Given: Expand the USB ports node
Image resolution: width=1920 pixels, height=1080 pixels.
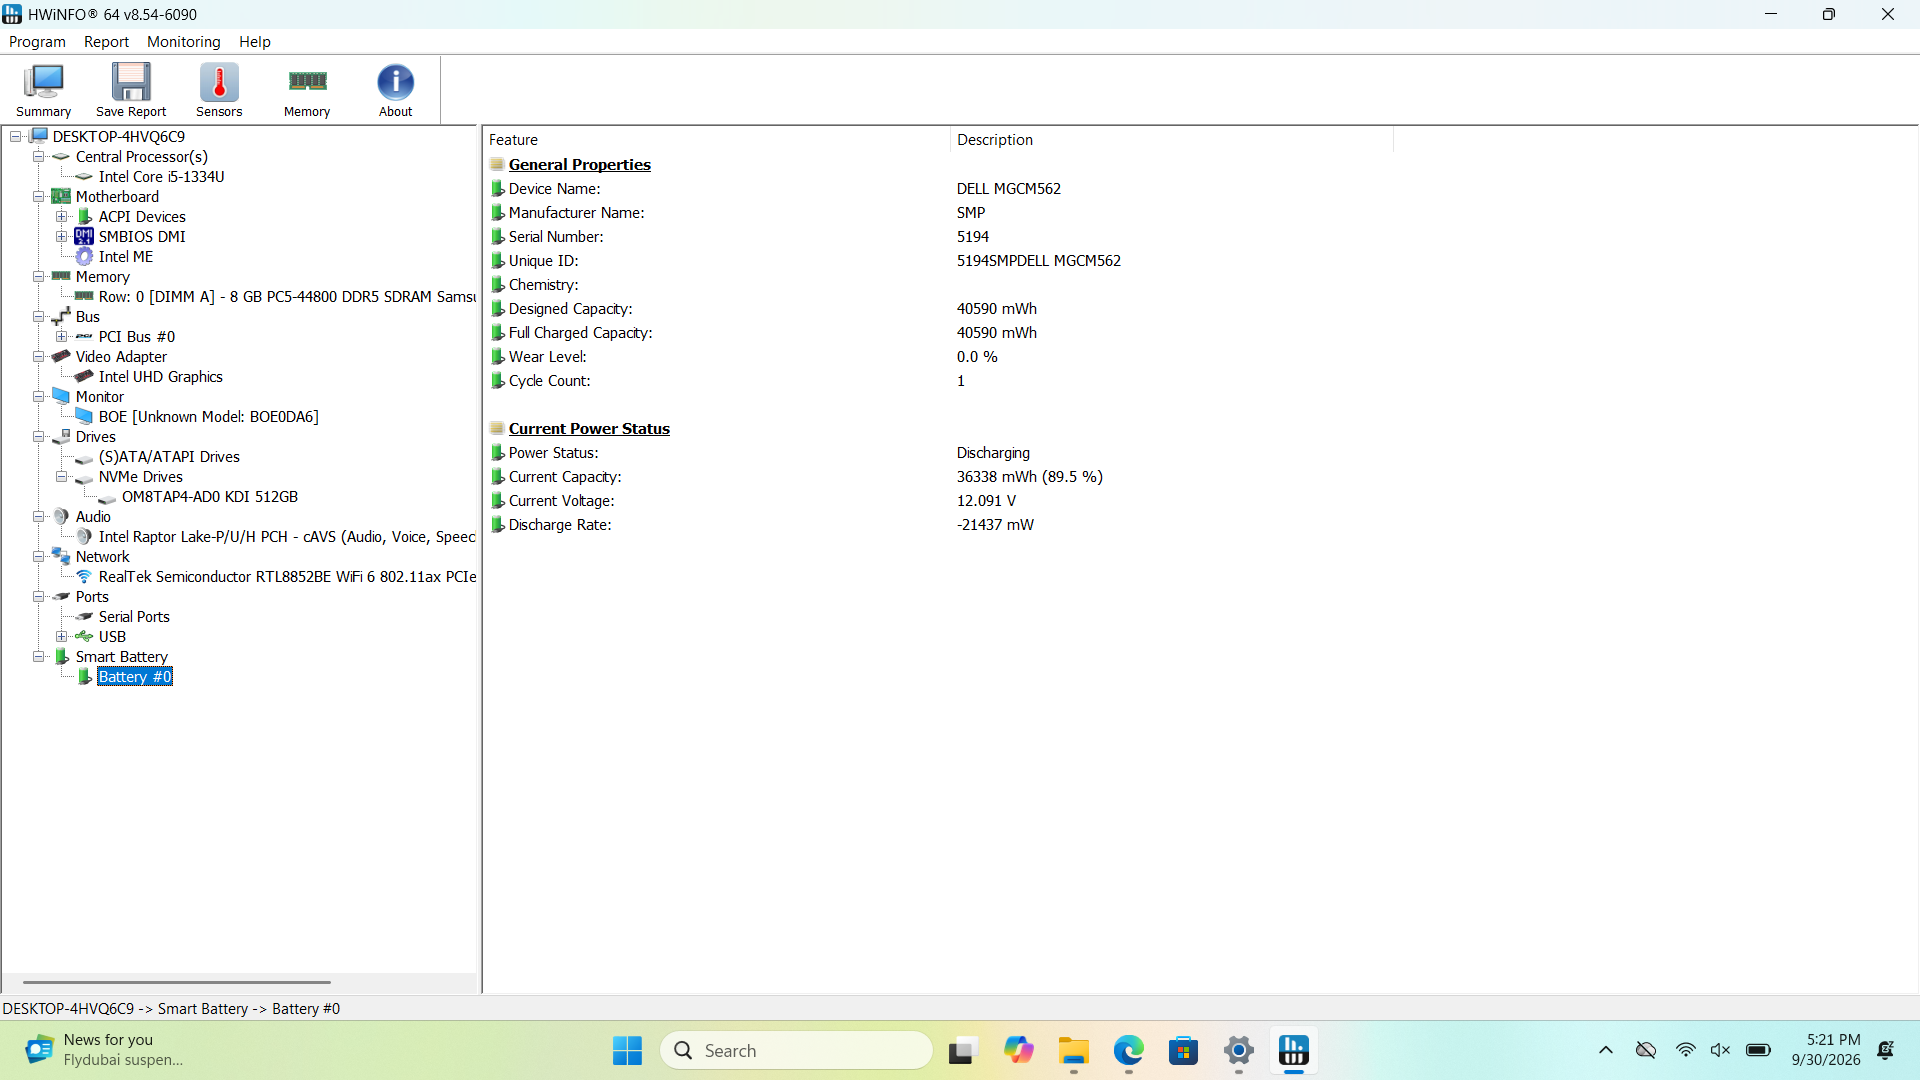Looking at the screenshot, I should [x=62, y=637].
